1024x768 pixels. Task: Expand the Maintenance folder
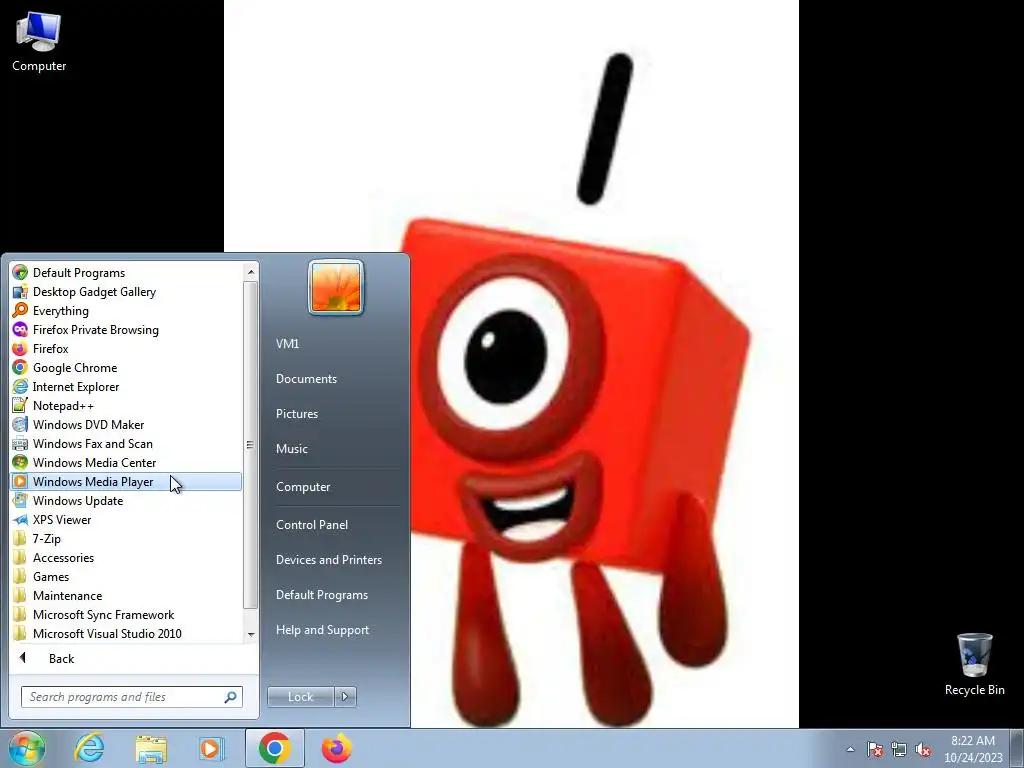point(126,596)
